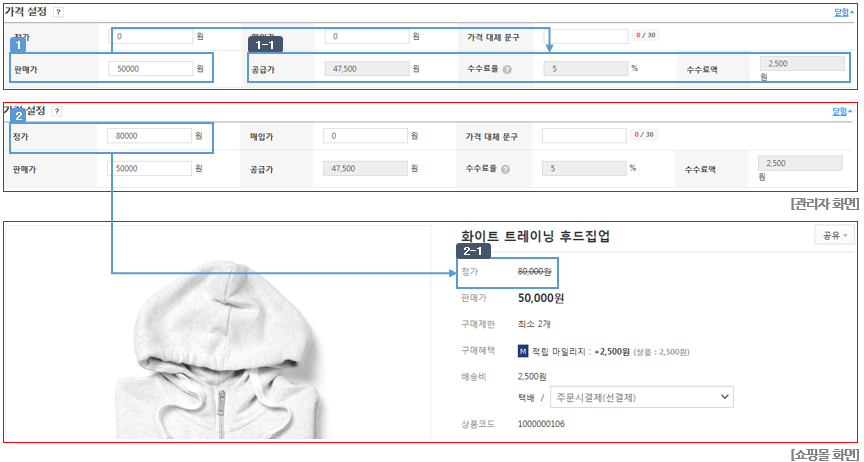Click the 배송비 value 2,500원
Viewport: 864px width, 462px height.
point(532,377)
